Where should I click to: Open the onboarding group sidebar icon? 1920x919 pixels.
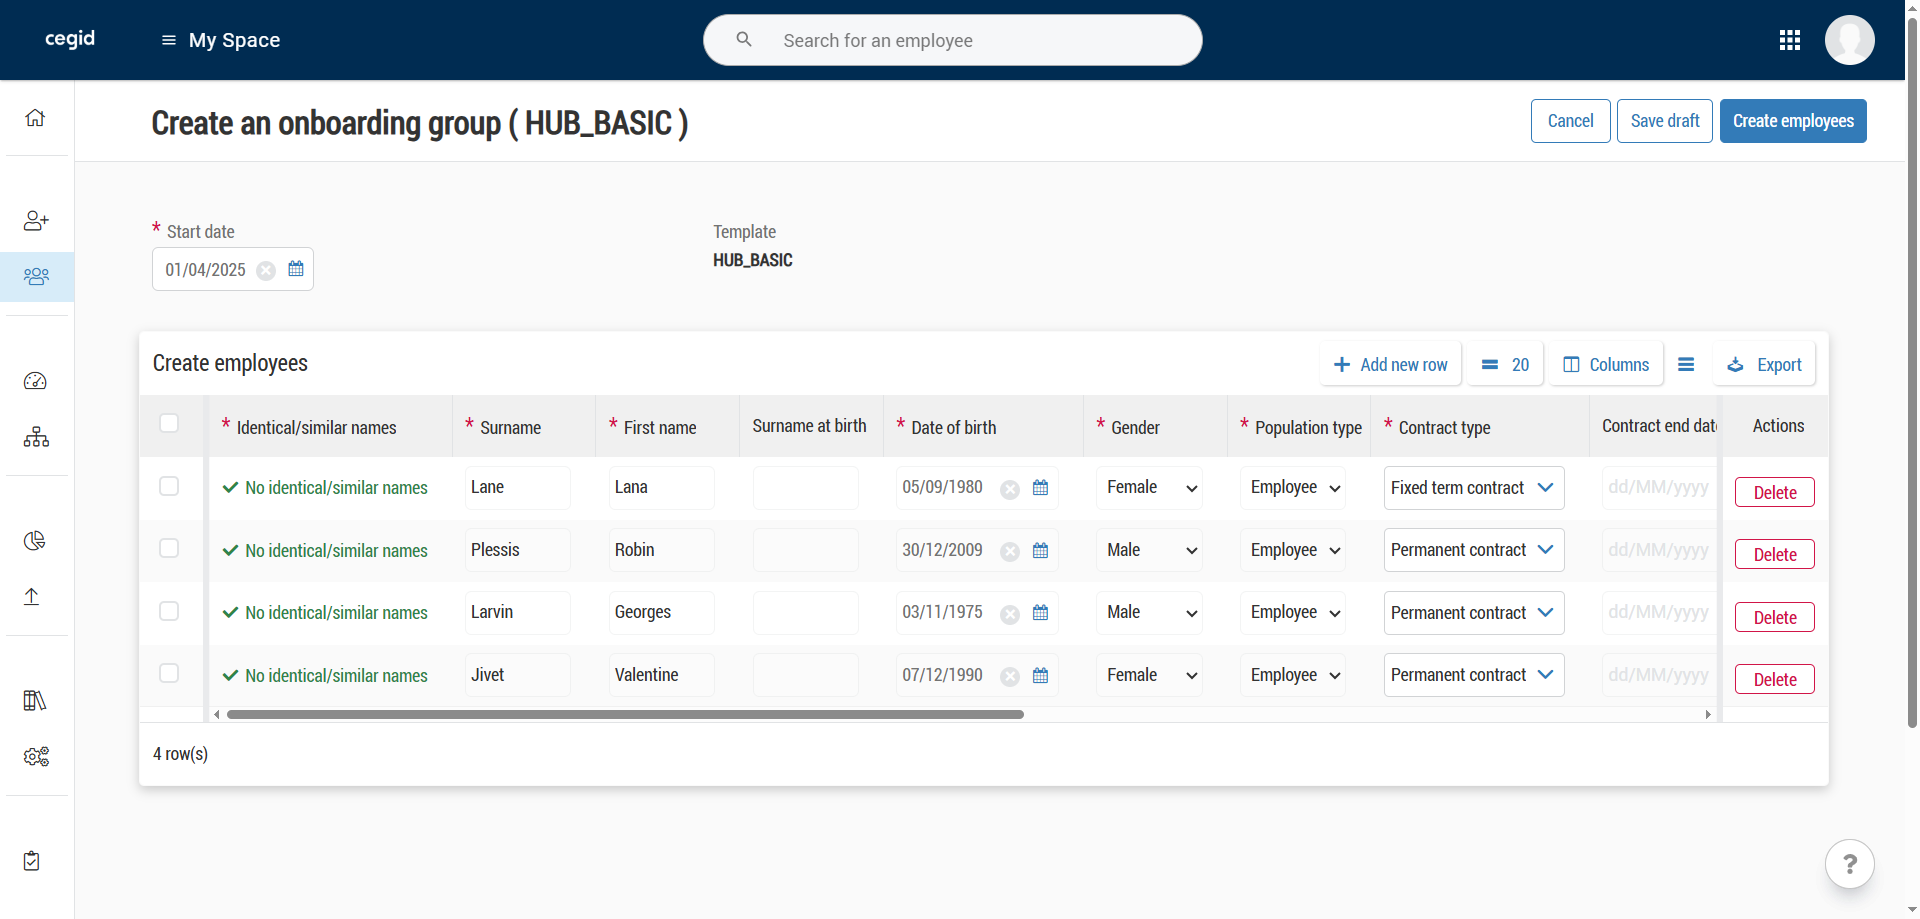coord(36,276)
